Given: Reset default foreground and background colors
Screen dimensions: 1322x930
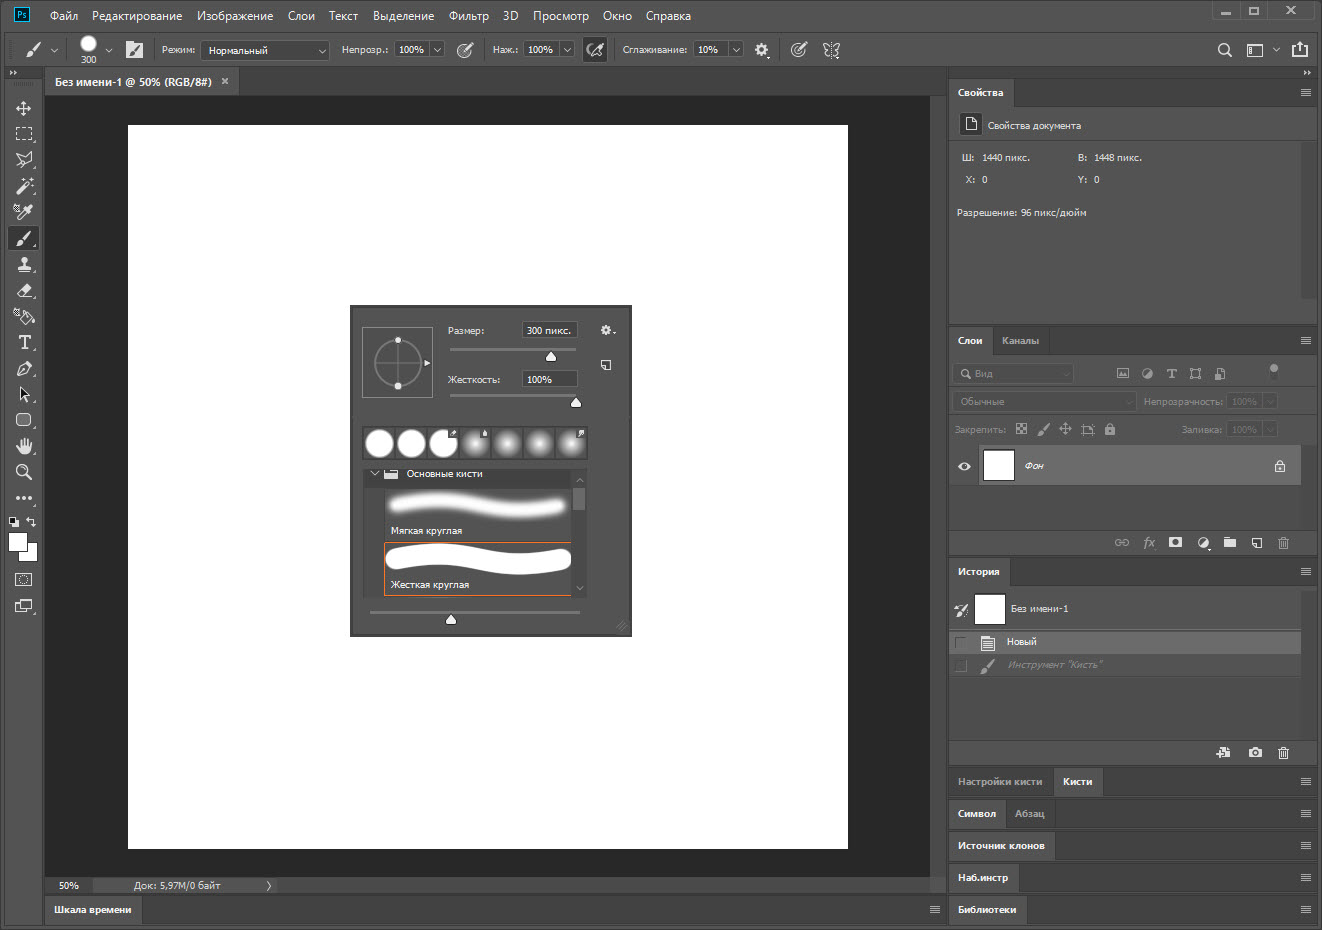Looking at the screenshot, I should coord(14,522).
